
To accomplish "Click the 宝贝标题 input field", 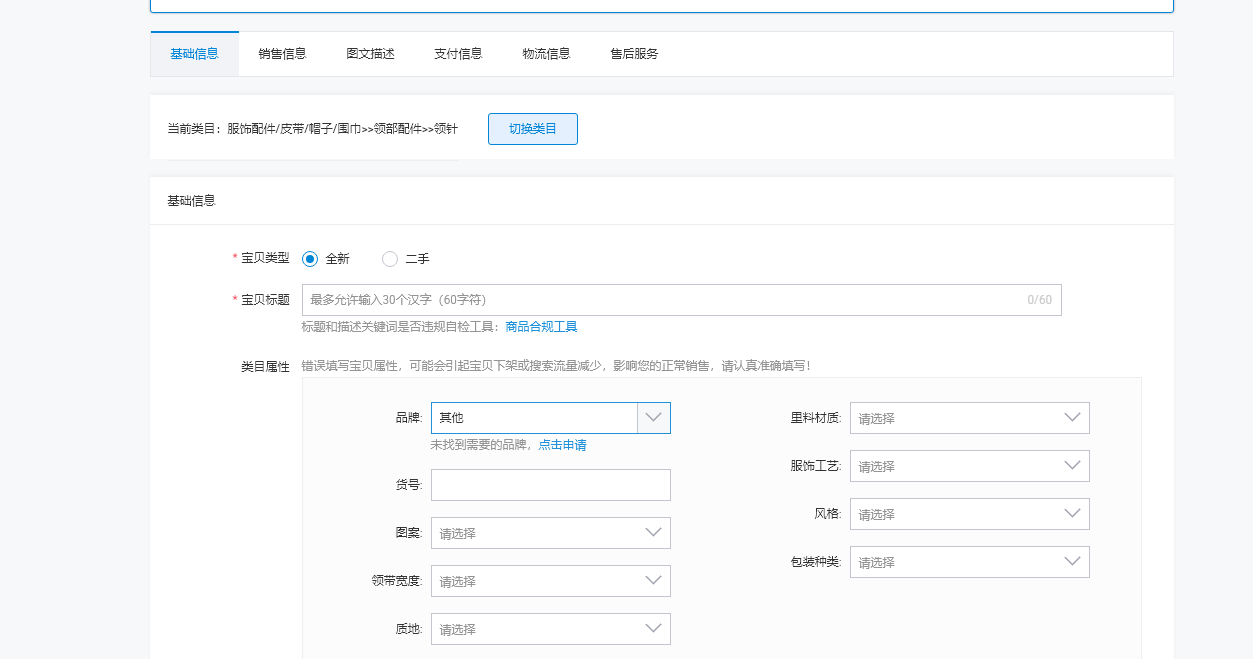I will [x=660, y=300].
